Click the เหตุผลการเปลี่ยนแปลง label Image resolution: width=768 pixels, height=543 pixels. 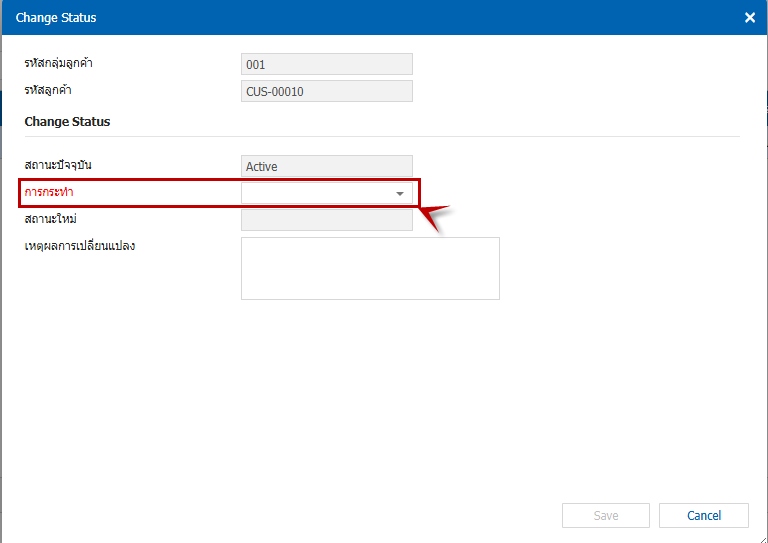(80, 245)
